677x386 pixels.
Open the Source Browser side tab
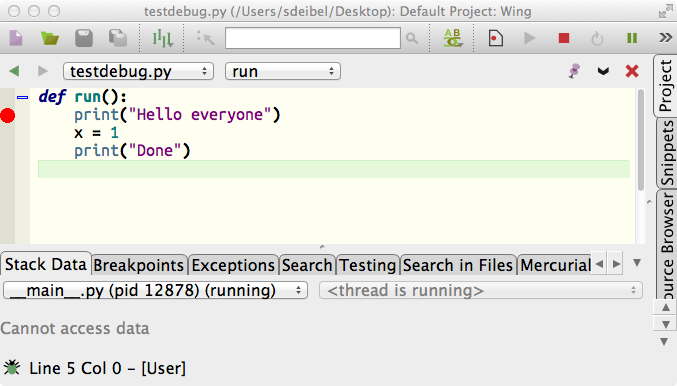click(667, 244)
